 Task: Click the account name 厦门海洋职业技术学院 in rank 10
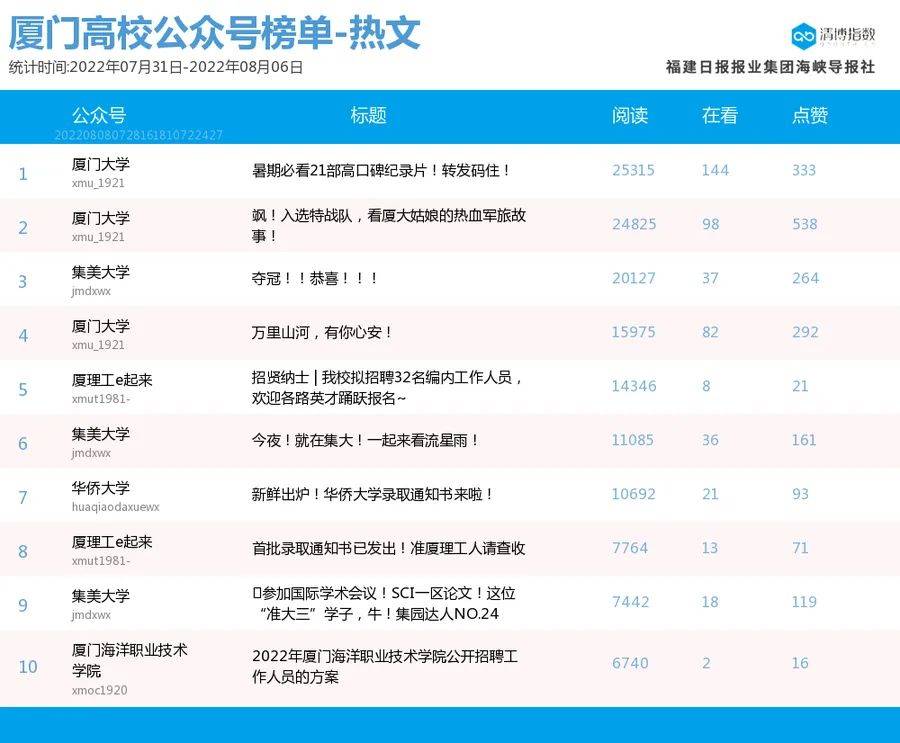pos(130,660)
